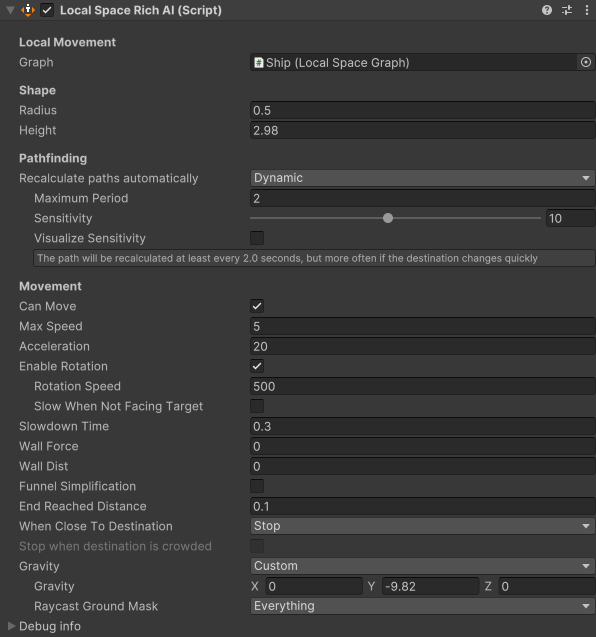Enable Visualize Sensitivity checkbox
This screenshot has width=596, height=637.
257,238
